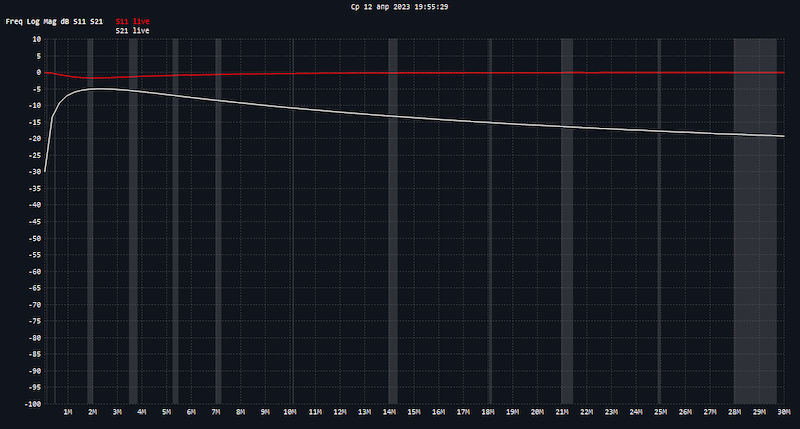Click the widest shaded band near 28M–29M

point(755,220)
